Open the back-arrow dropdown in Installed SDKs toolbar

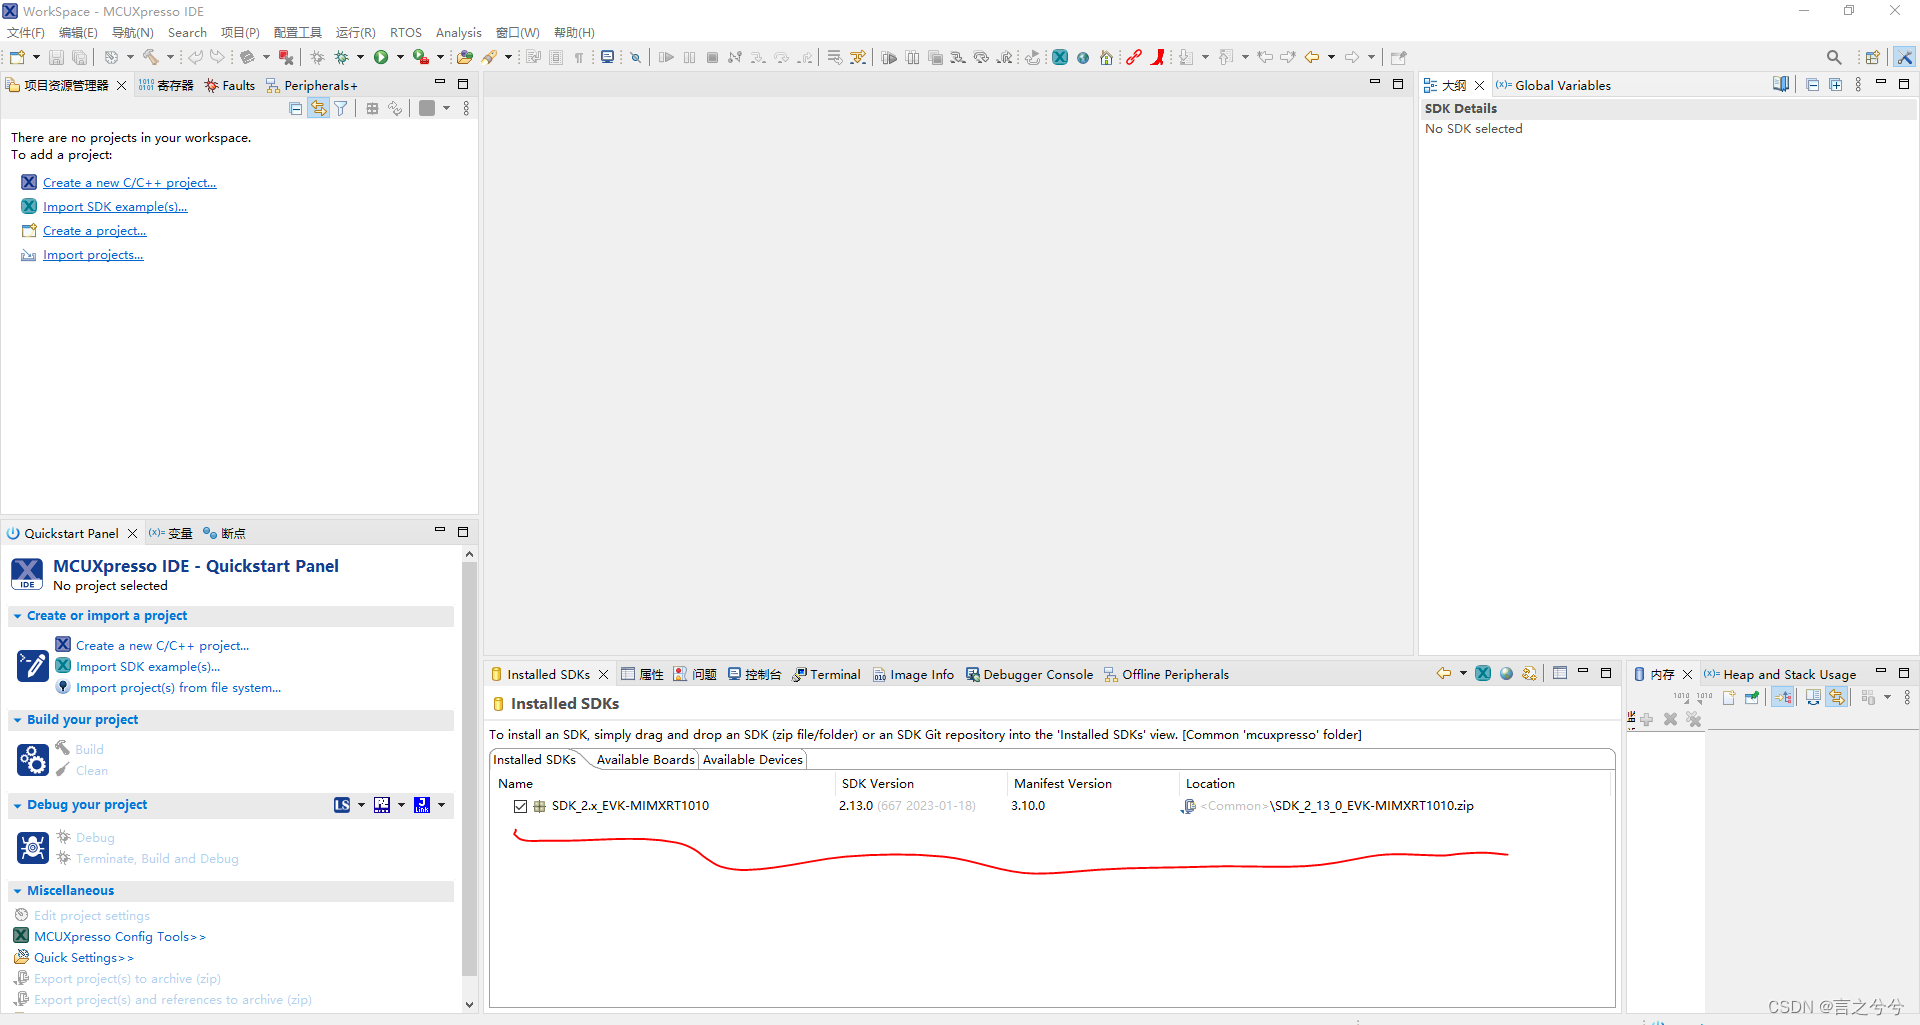1463,673
